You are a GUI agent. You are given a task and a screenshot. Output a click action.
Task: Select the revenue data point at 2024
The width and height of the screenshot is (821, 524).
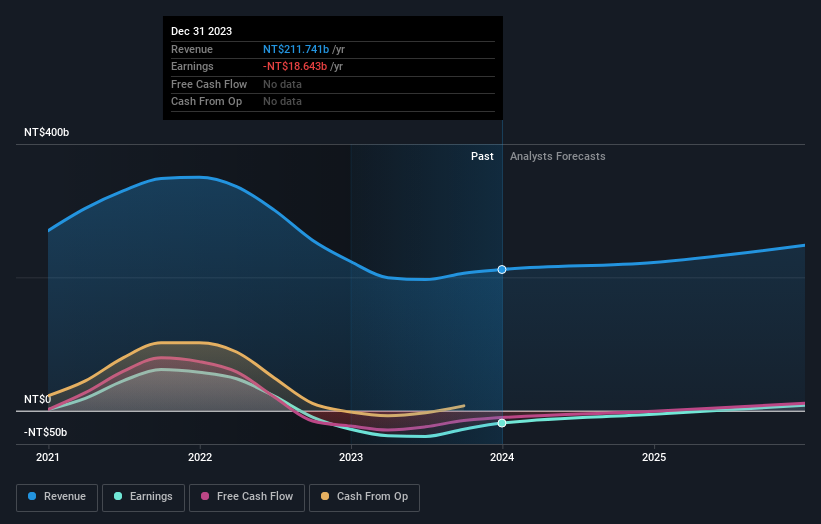[x=502, y=270]
